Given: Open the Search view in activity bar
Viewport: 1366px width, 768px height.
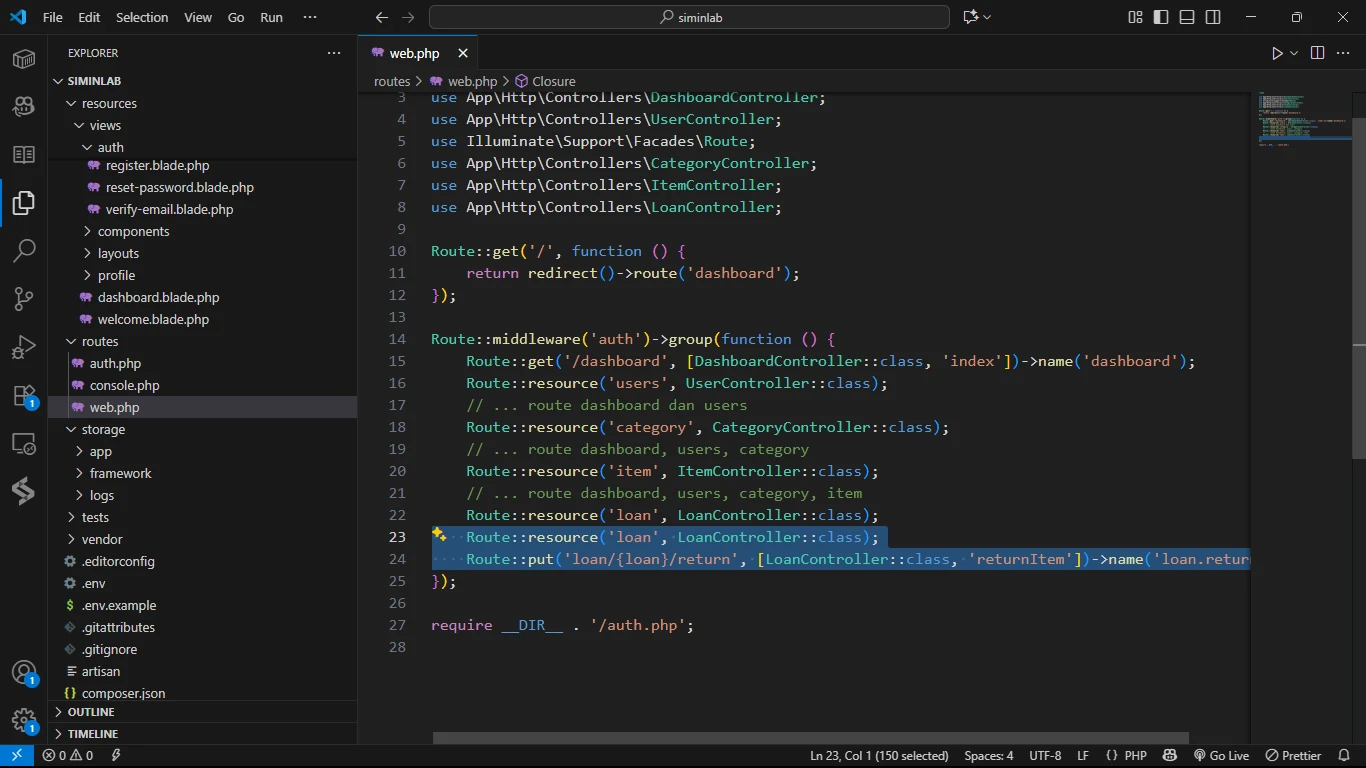Looking at the screenshot, I should click(24, 250).
